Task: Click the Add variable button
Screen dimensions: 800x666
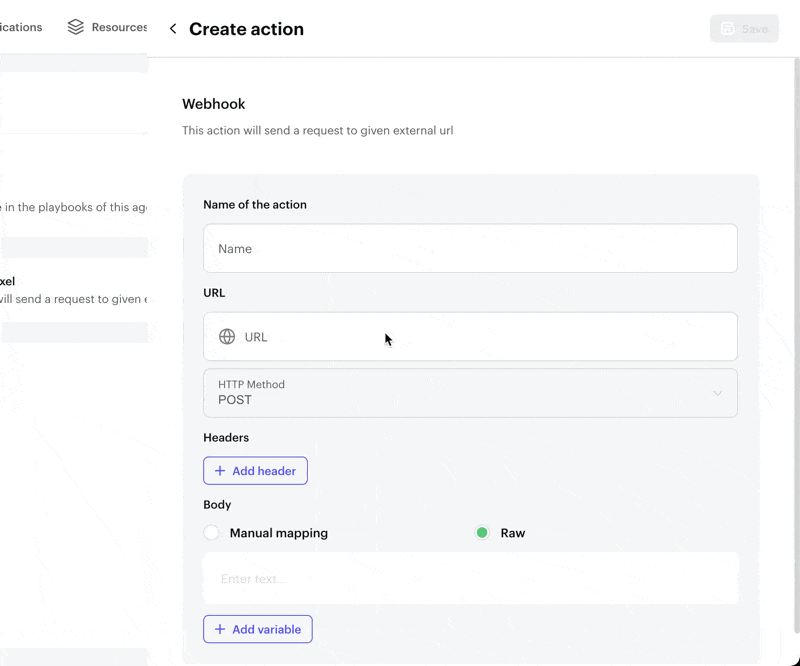Action: pyautogui.click(x=258, y=629)
